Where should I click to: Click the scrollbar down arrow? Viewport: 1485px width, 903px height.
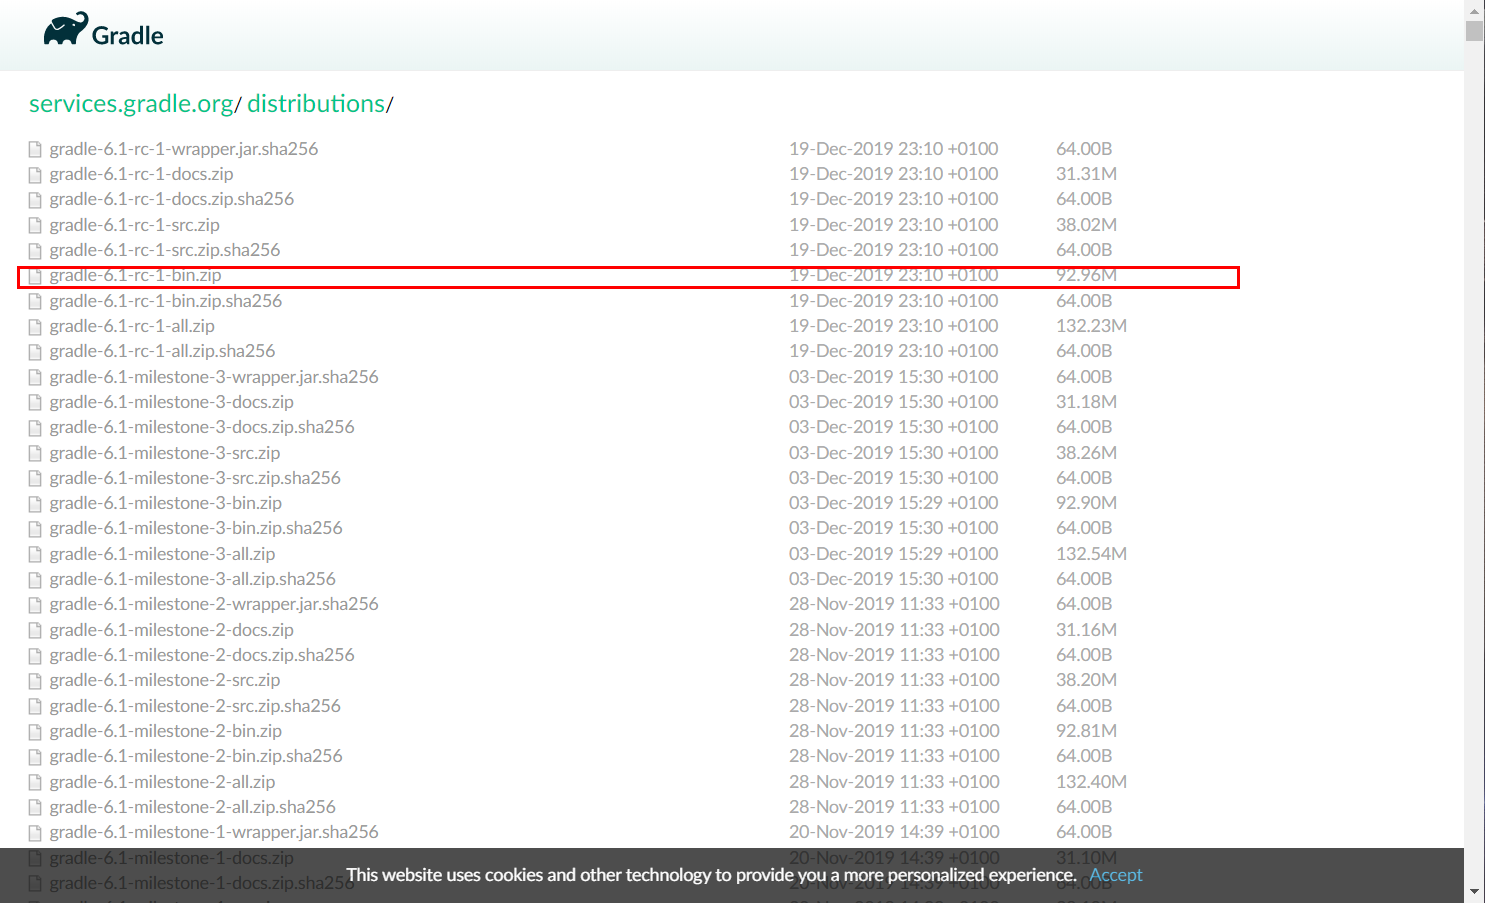(1474, 892)
